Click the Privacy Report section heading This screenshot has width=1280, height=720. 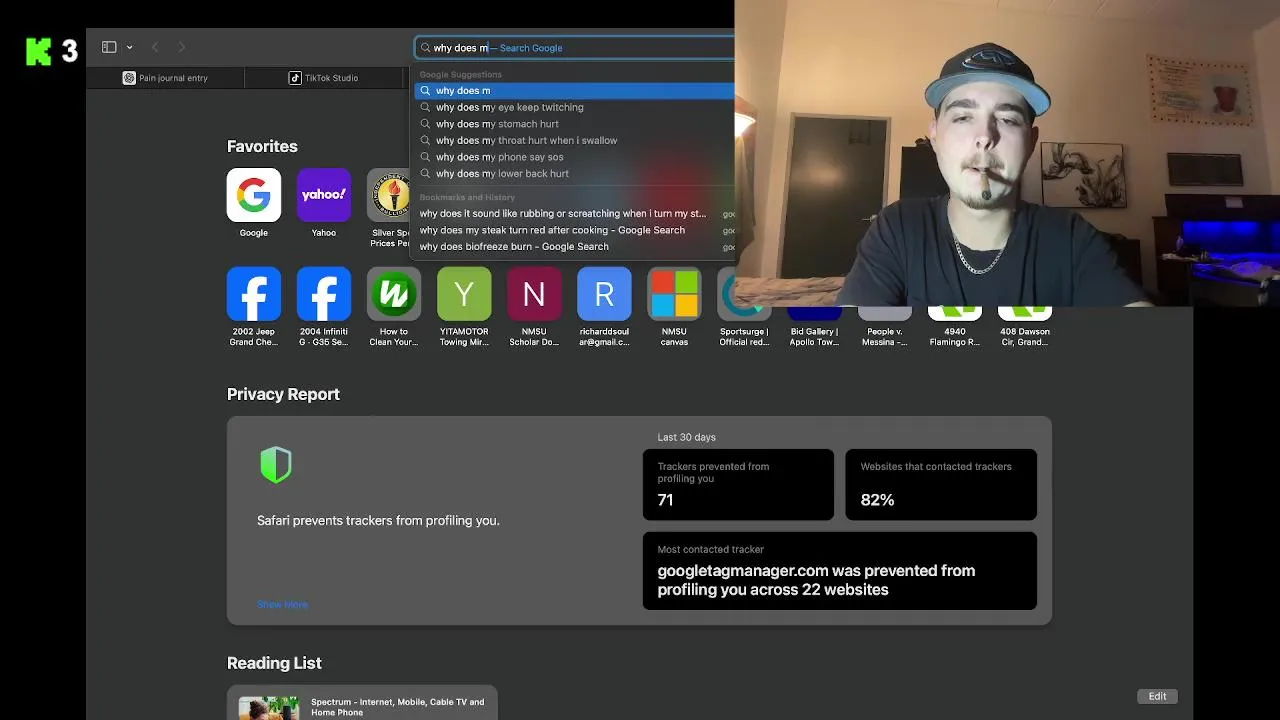(x=283, y=394)
